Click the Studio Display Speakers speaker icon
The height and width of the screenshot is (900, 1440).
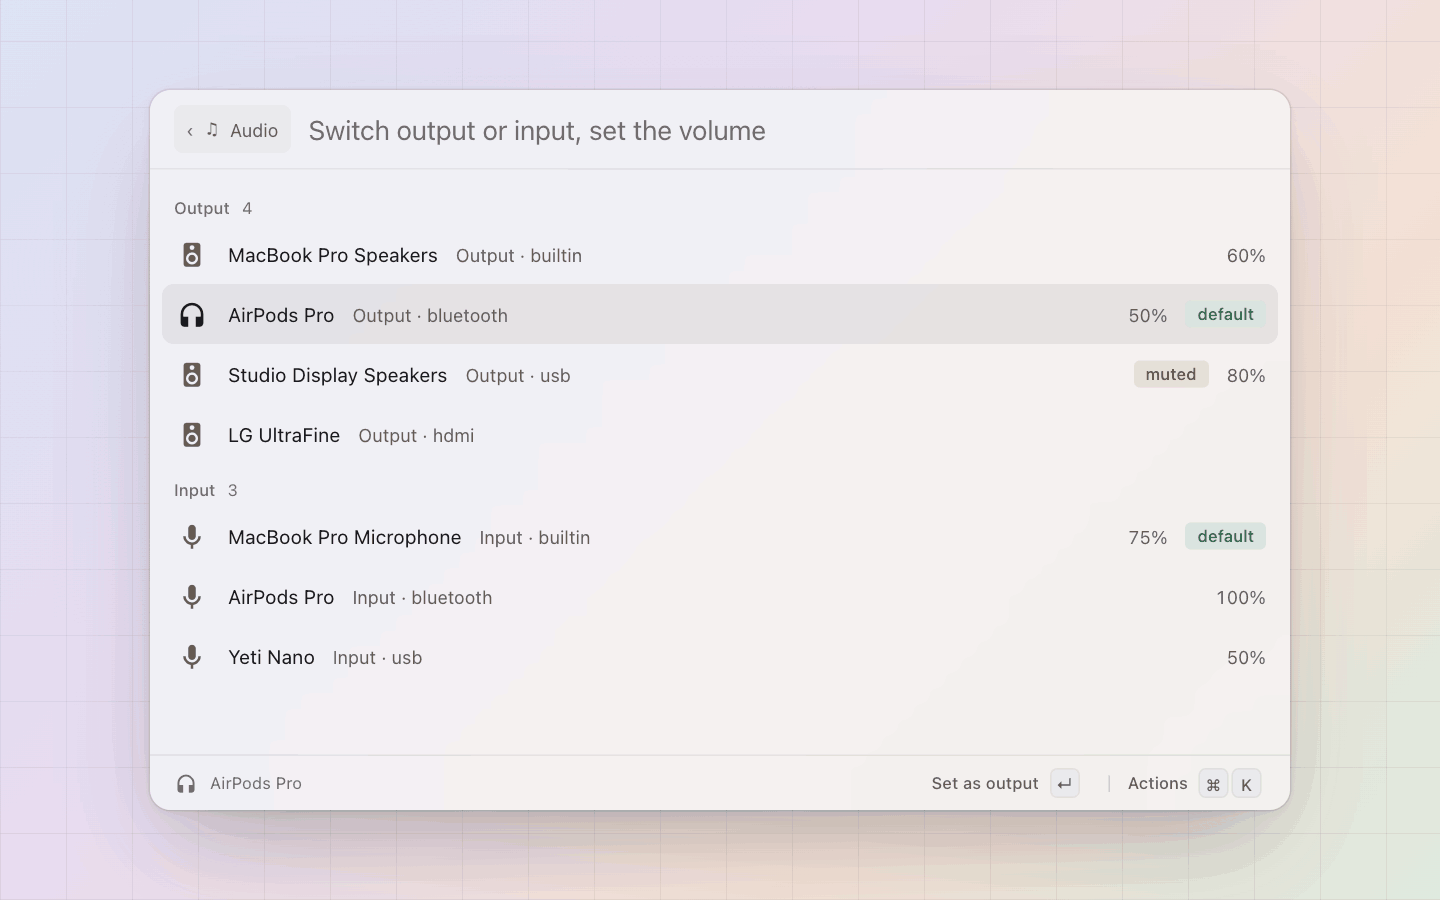(x=192, y=375)
